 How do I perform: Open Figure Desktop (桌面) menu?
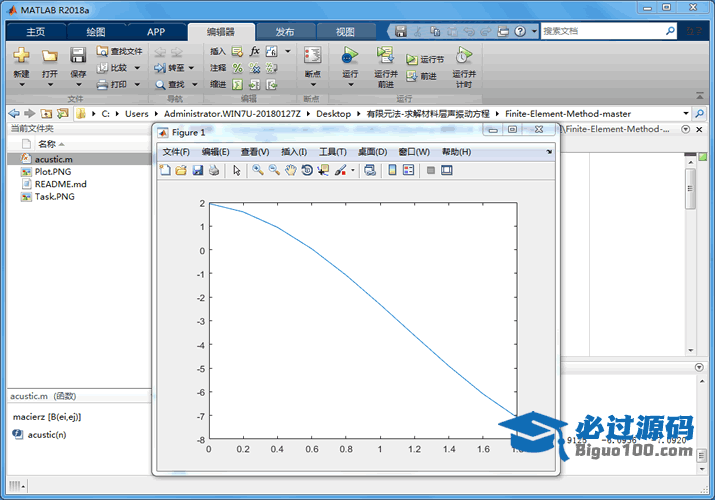[x=372, y=152]
